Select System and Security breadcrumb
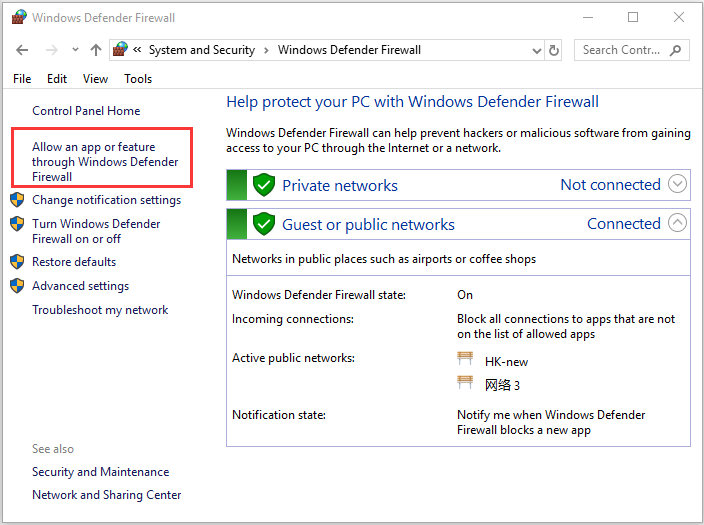 202,50
